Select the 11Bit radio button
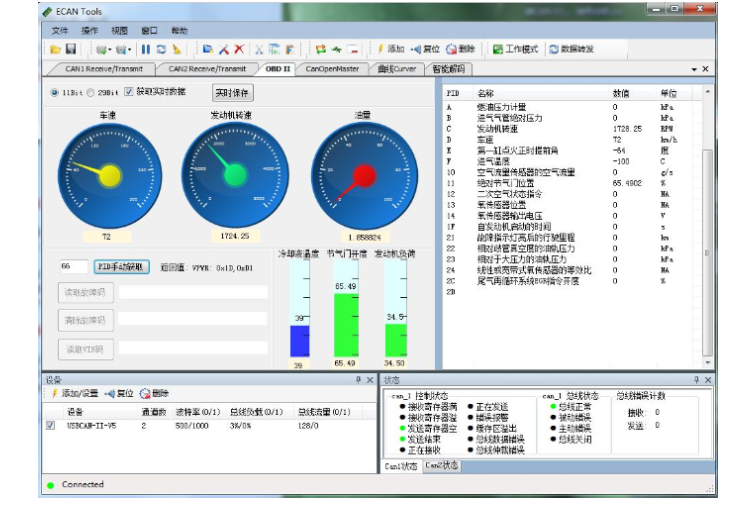The height and width of the screenshot is (507, 729). 55,92
